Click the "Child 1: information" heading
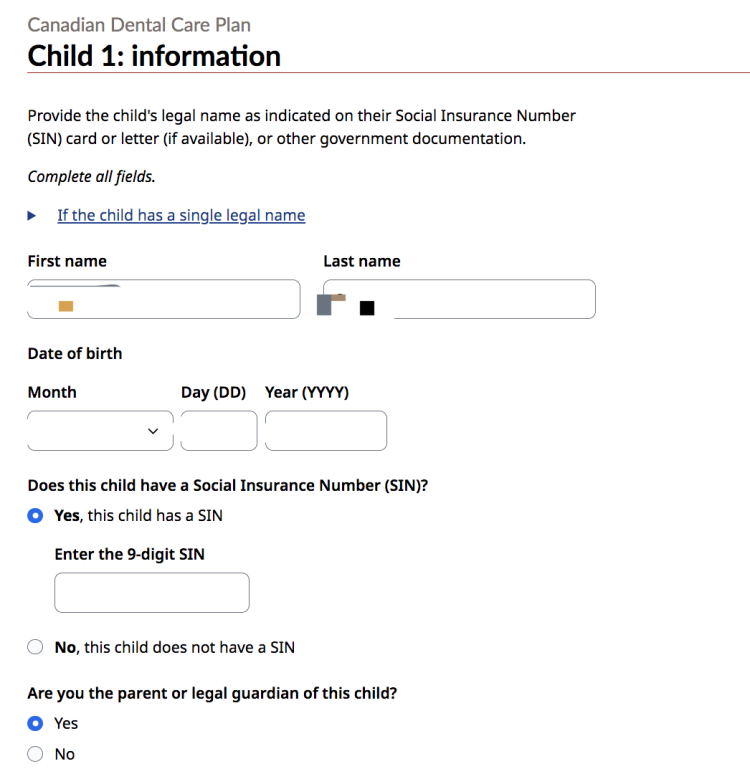Image resolution: width=750 pixels, height=784 pixels. [x=154, y=56]
